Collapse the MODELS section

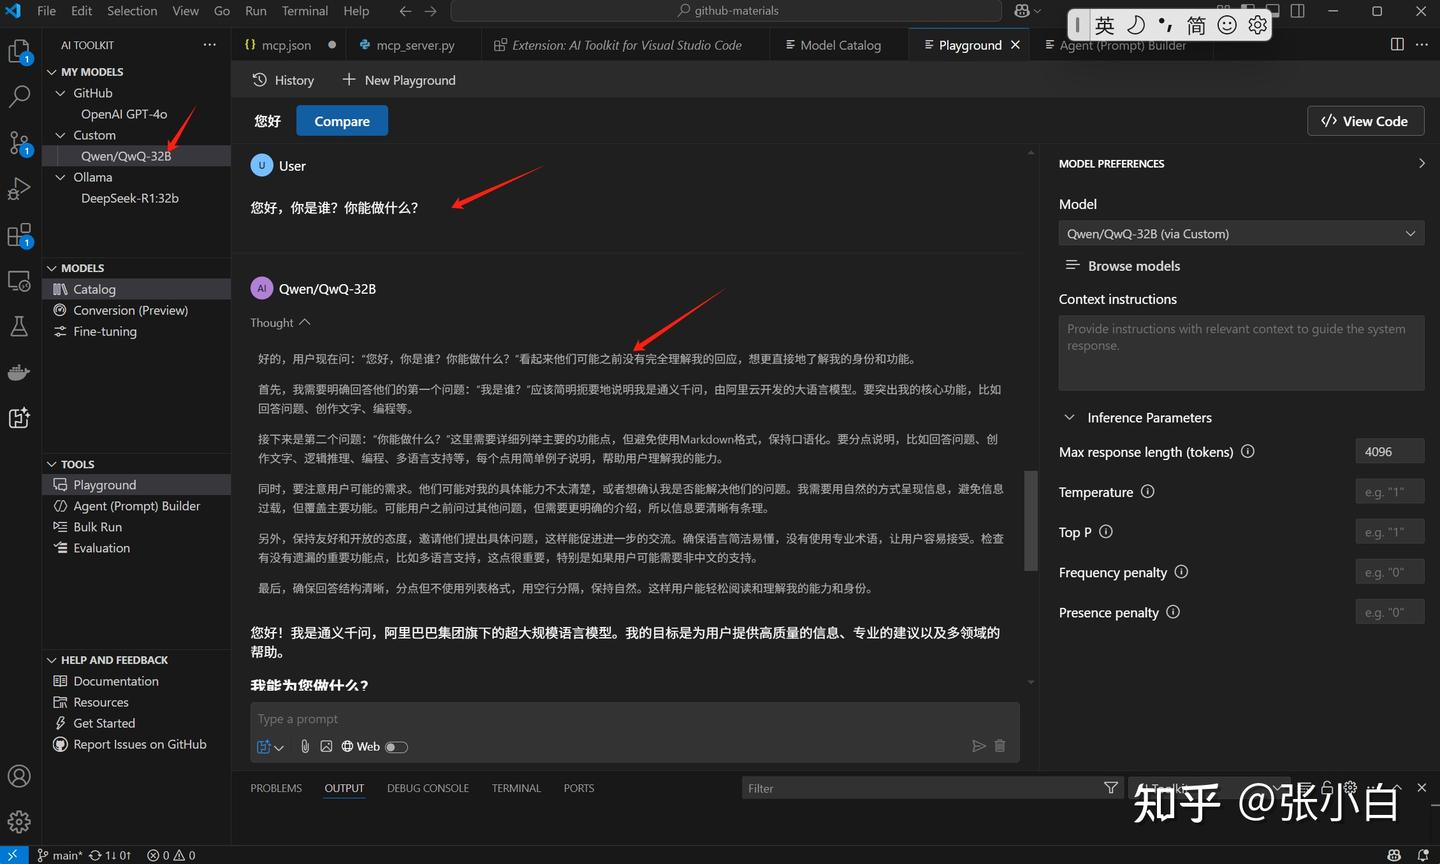click(x=52, y=268)
